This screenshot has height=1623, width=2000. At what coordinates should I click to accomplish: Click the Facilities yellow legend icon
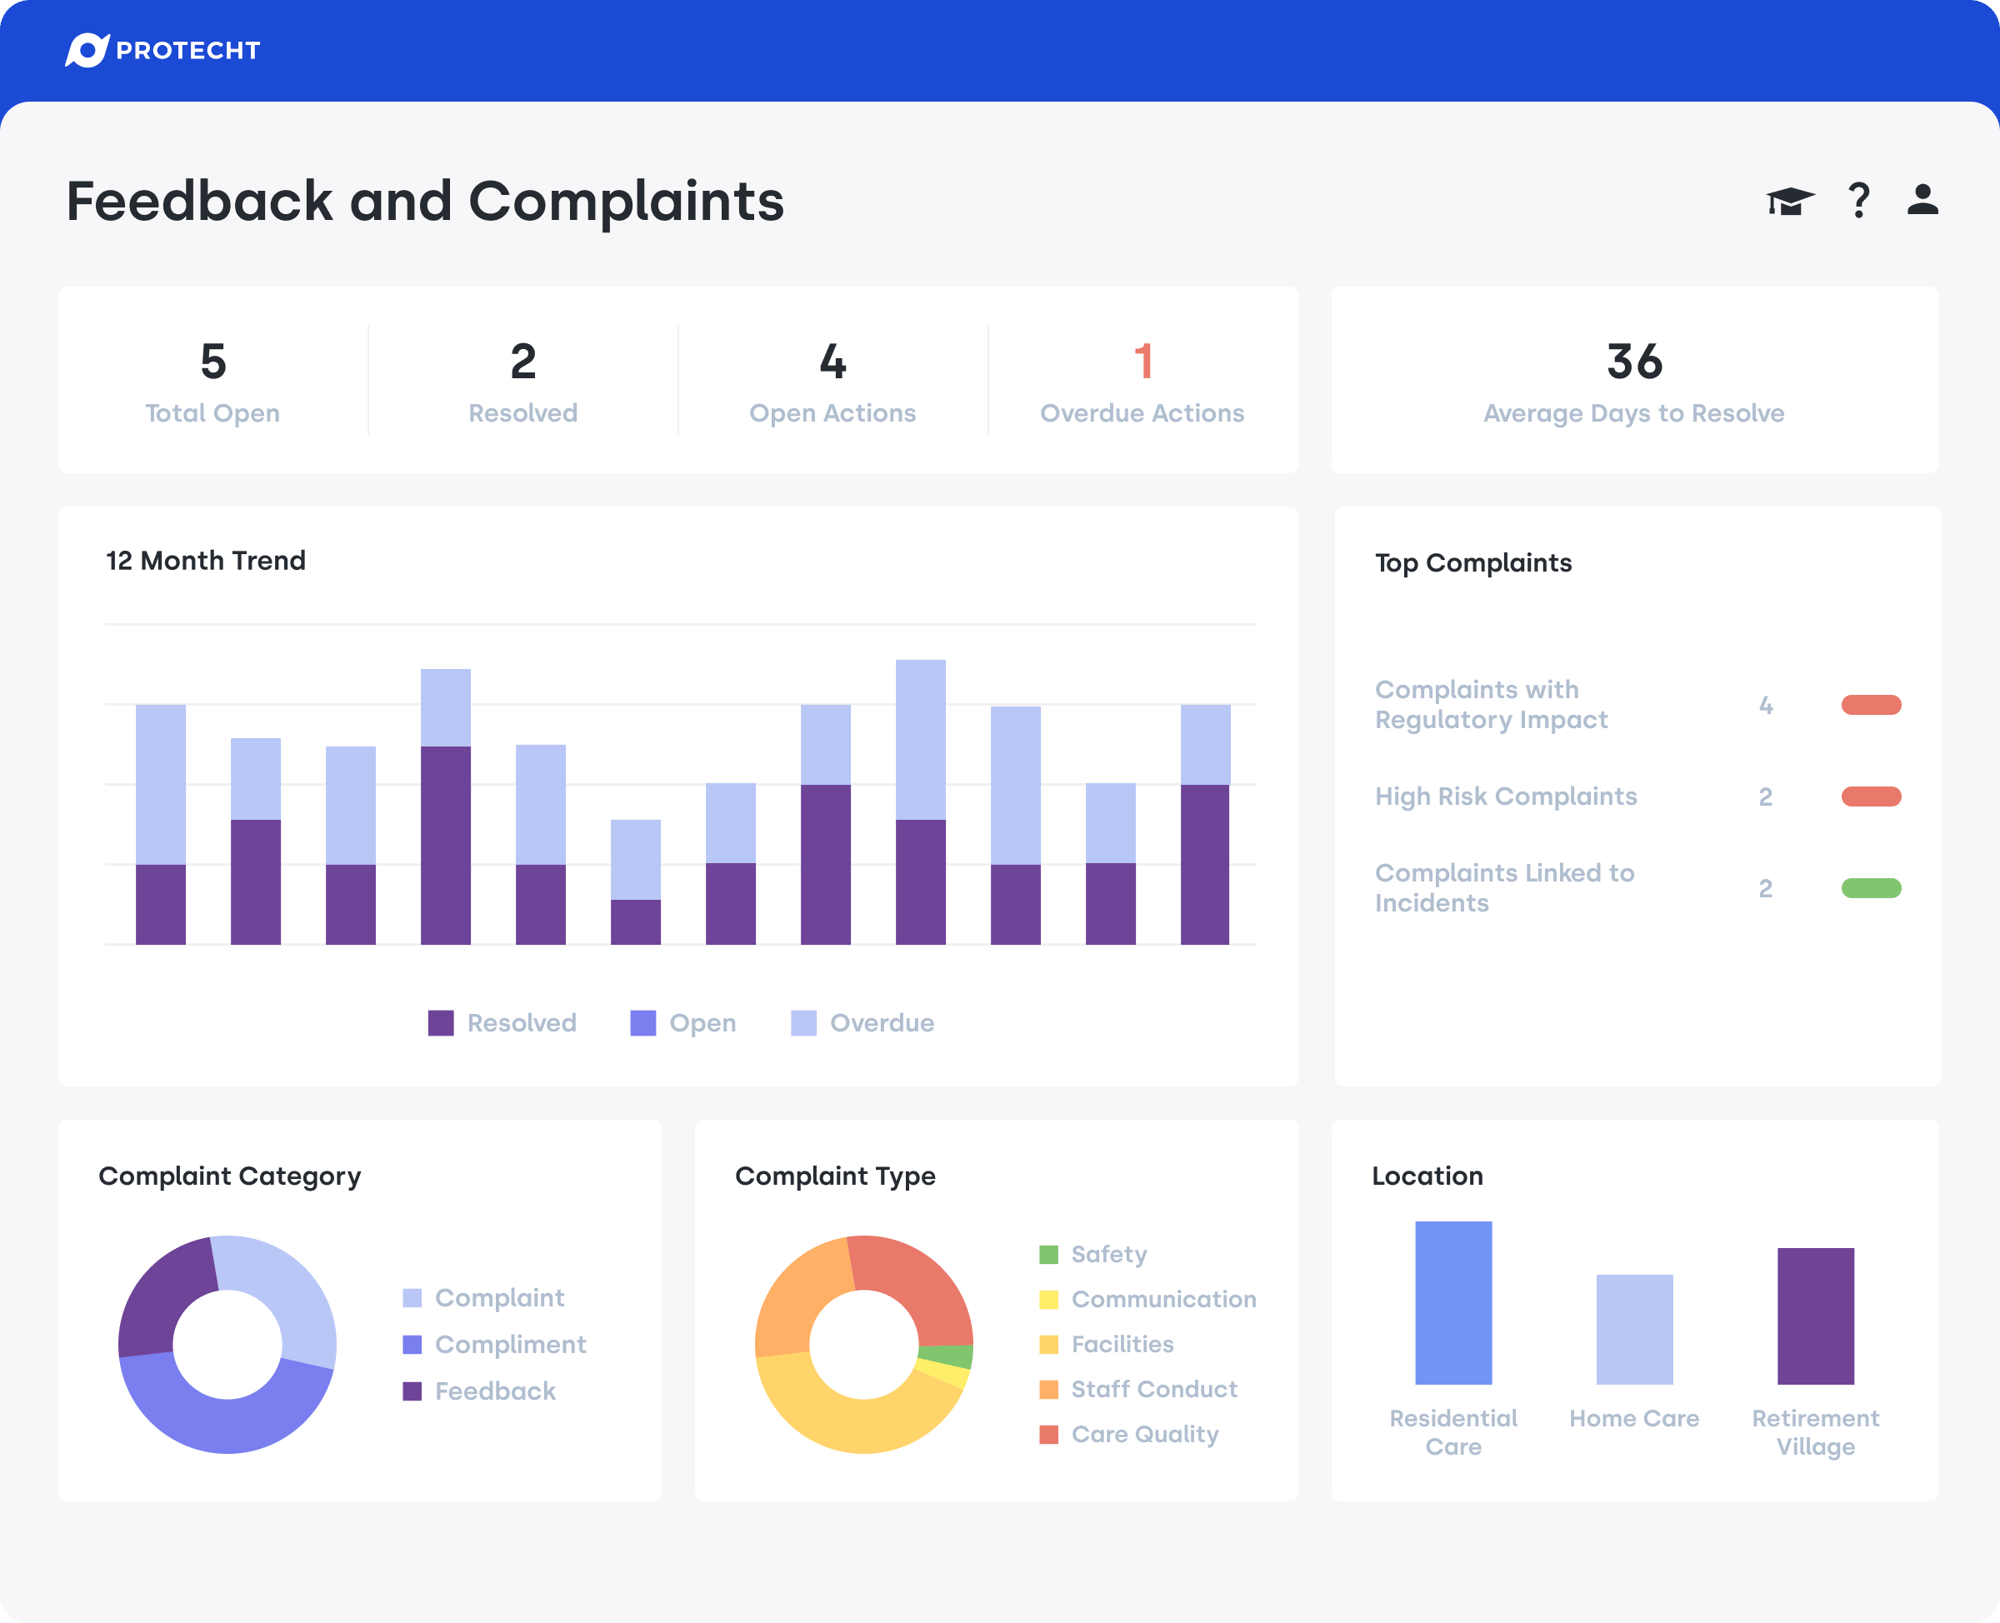(1047, 1344)
